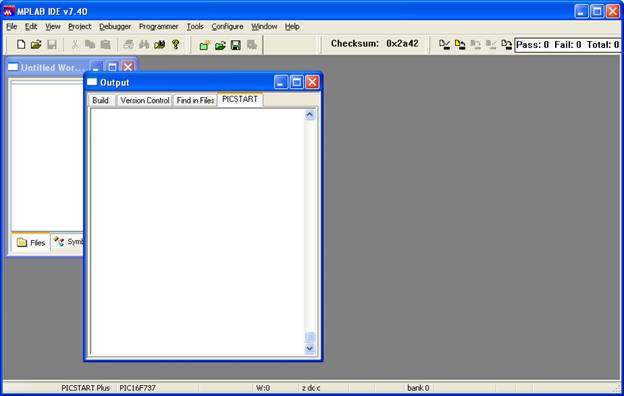Screen dimensions: 624x396
Task: Click the Pass Fail Total counter field
Action: [x=567, y=45]
